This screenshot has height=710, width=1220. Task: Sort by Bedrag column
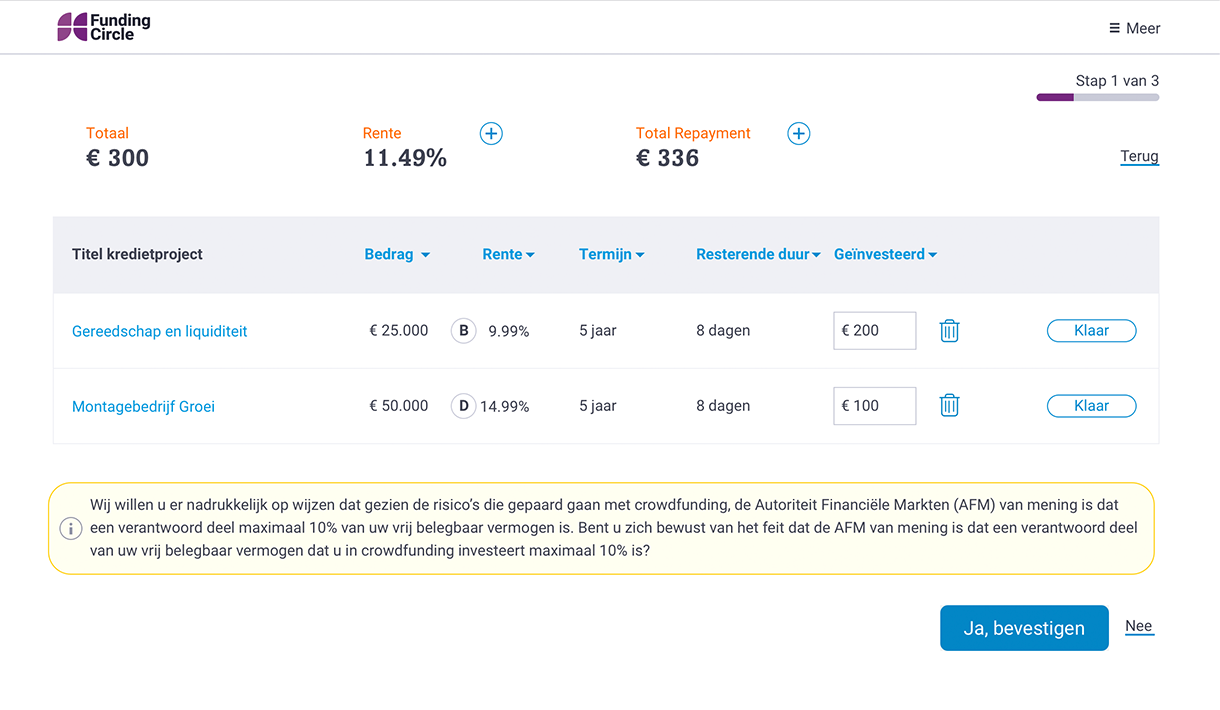click(397, 254)
